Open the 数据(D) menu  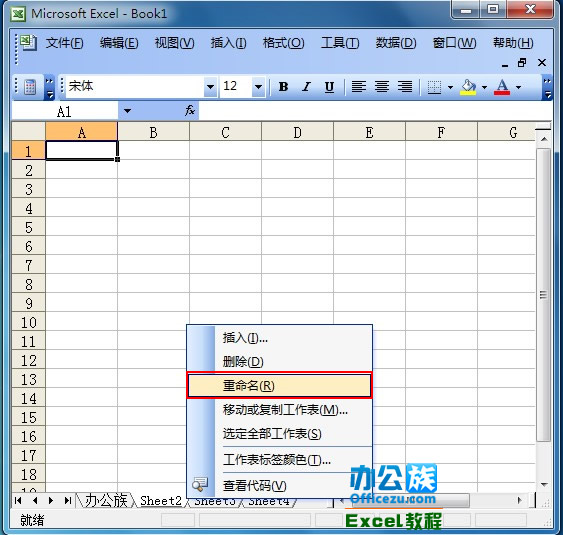click(396, 43)
